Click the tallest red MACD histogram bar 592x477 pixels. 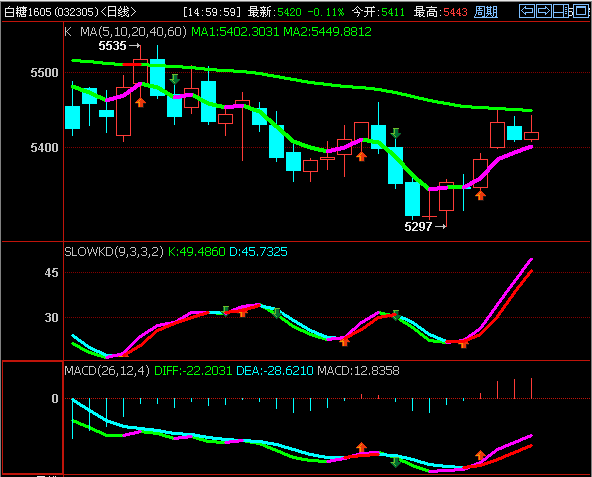[x=531, y=388]
